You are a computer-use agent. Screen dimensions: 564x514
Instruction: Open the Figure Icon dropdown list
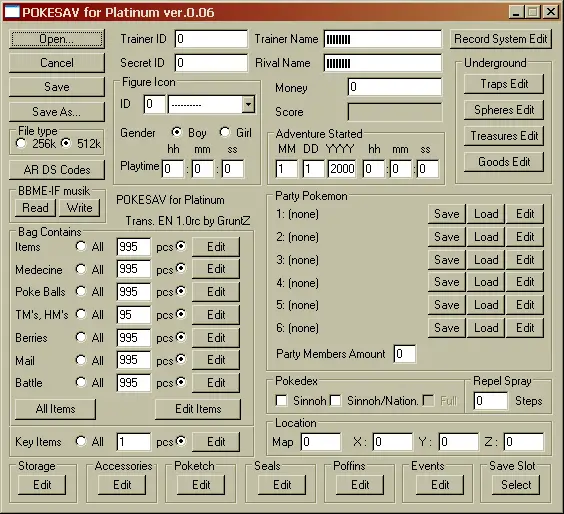248,105
